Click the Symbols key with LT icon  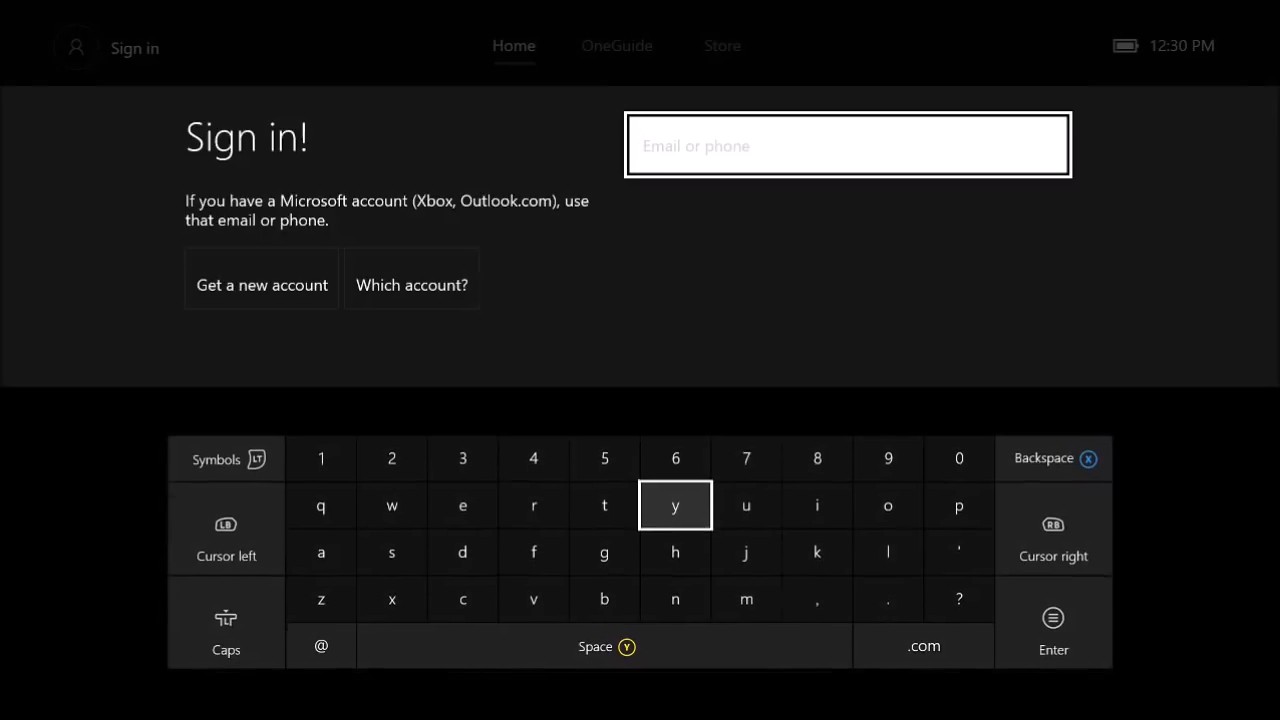coord(226,459)
